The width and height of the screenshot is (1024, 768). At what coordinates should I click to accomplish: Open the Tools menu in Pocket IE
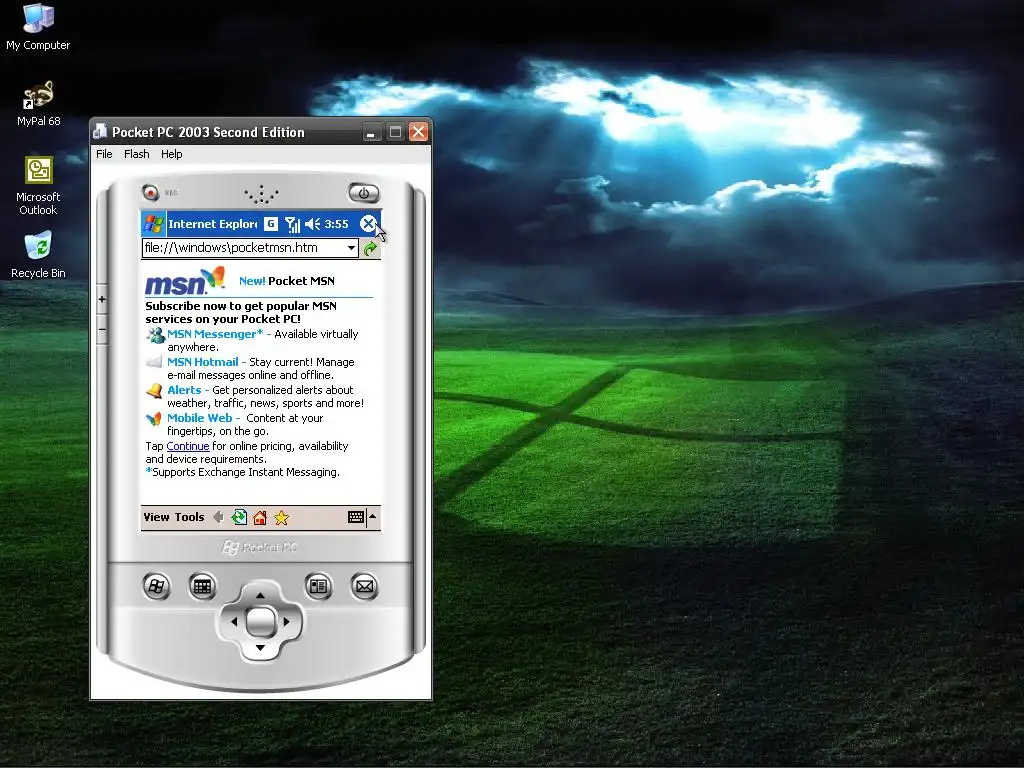tap(189, 517)
